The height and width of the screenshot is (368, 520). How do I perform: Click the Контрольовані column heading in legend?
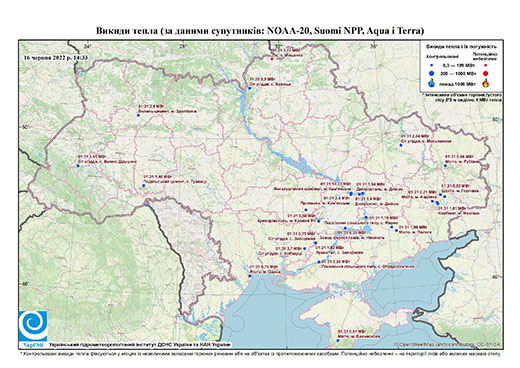pyautogui.click(x=443, y=56)
